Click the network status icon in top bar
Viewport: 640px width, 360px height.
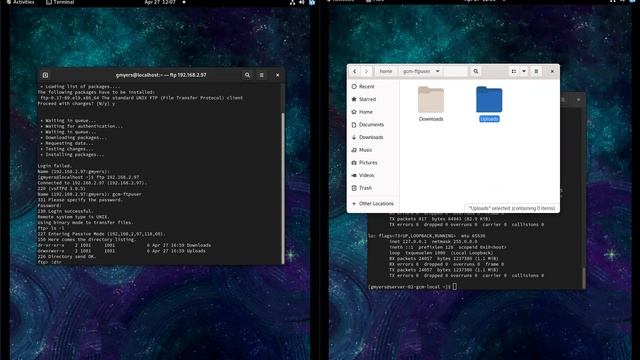(292, 2)
